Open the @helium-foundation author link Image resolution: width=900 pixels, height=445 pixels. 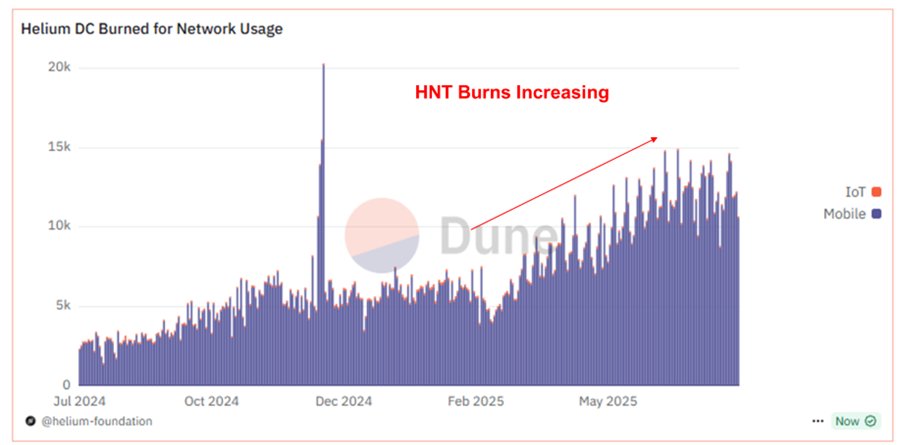96,421
